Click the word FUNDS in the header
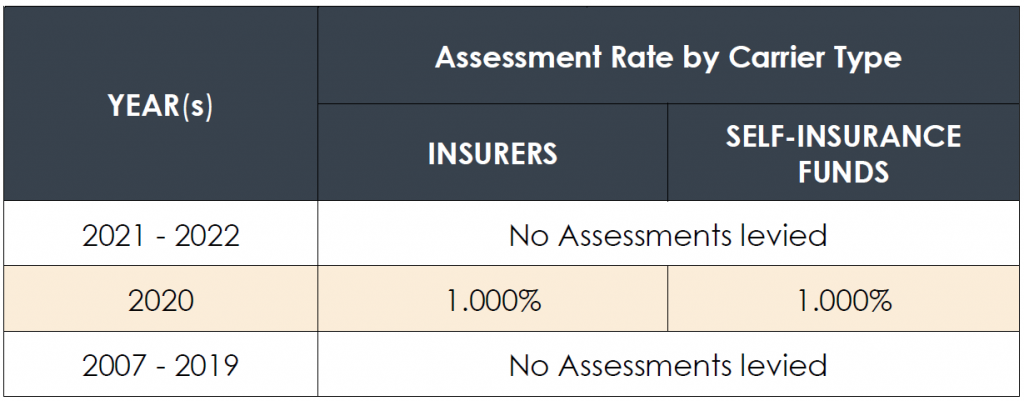 pos(844,171)
